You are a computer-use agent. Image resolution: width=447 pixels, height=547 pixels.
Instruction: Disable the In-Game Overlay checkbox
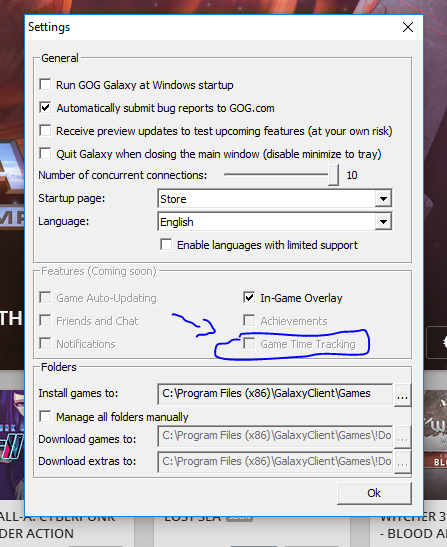coord(249,298)
